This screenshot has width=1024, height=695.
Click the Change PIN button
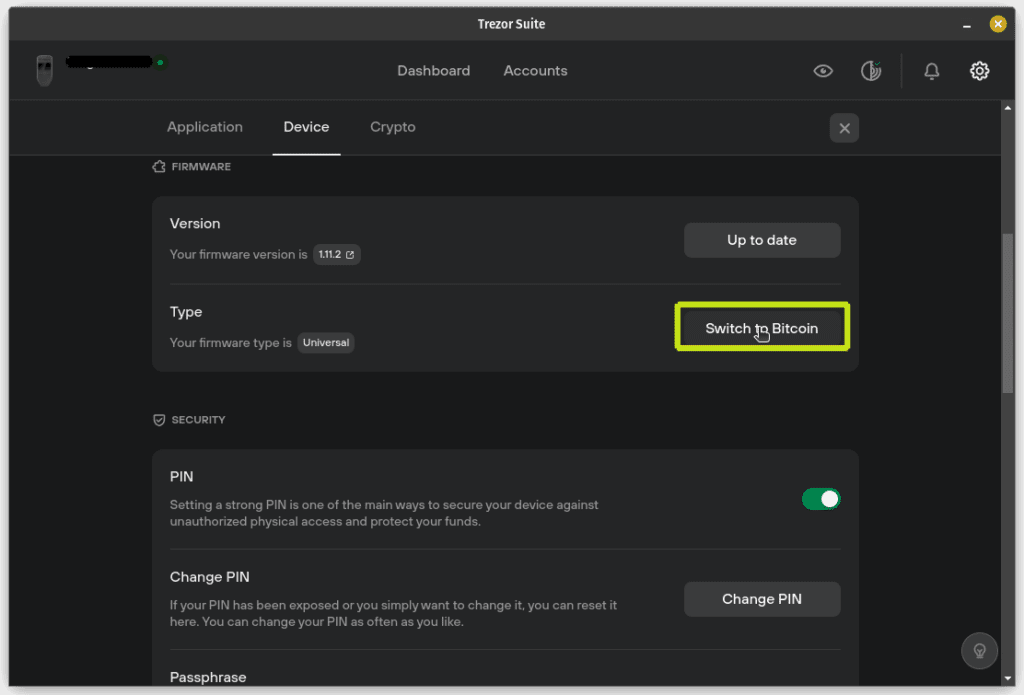(762, 599)
